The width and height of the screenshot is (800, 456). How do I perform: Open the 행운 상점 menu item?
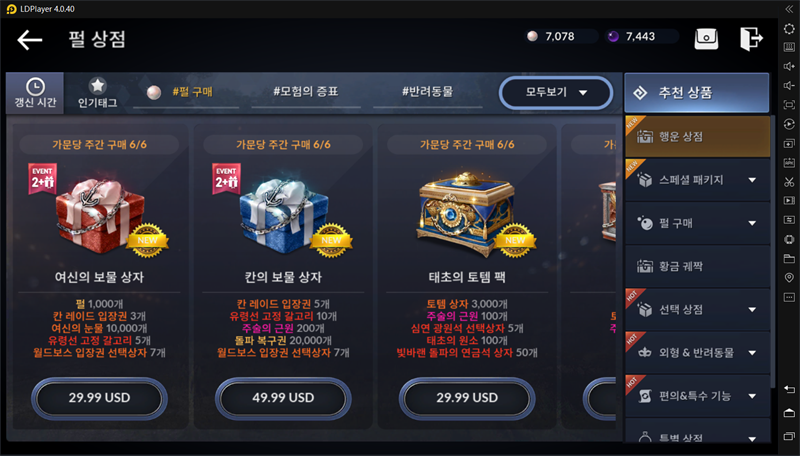coord(697,136)
